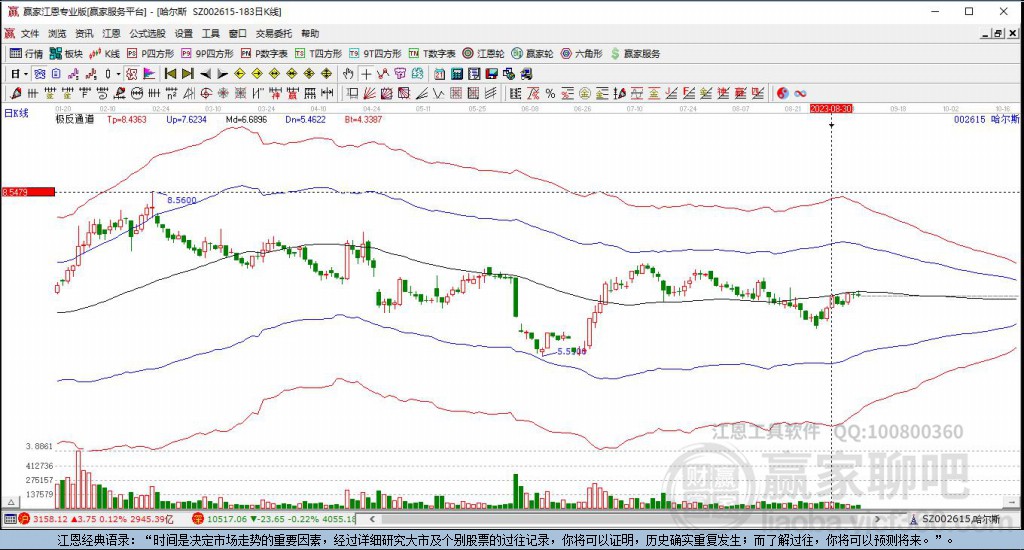This screenshot has width=1024, height=550.
Task: Open the 工具 menu
Action: coord(210,33)
